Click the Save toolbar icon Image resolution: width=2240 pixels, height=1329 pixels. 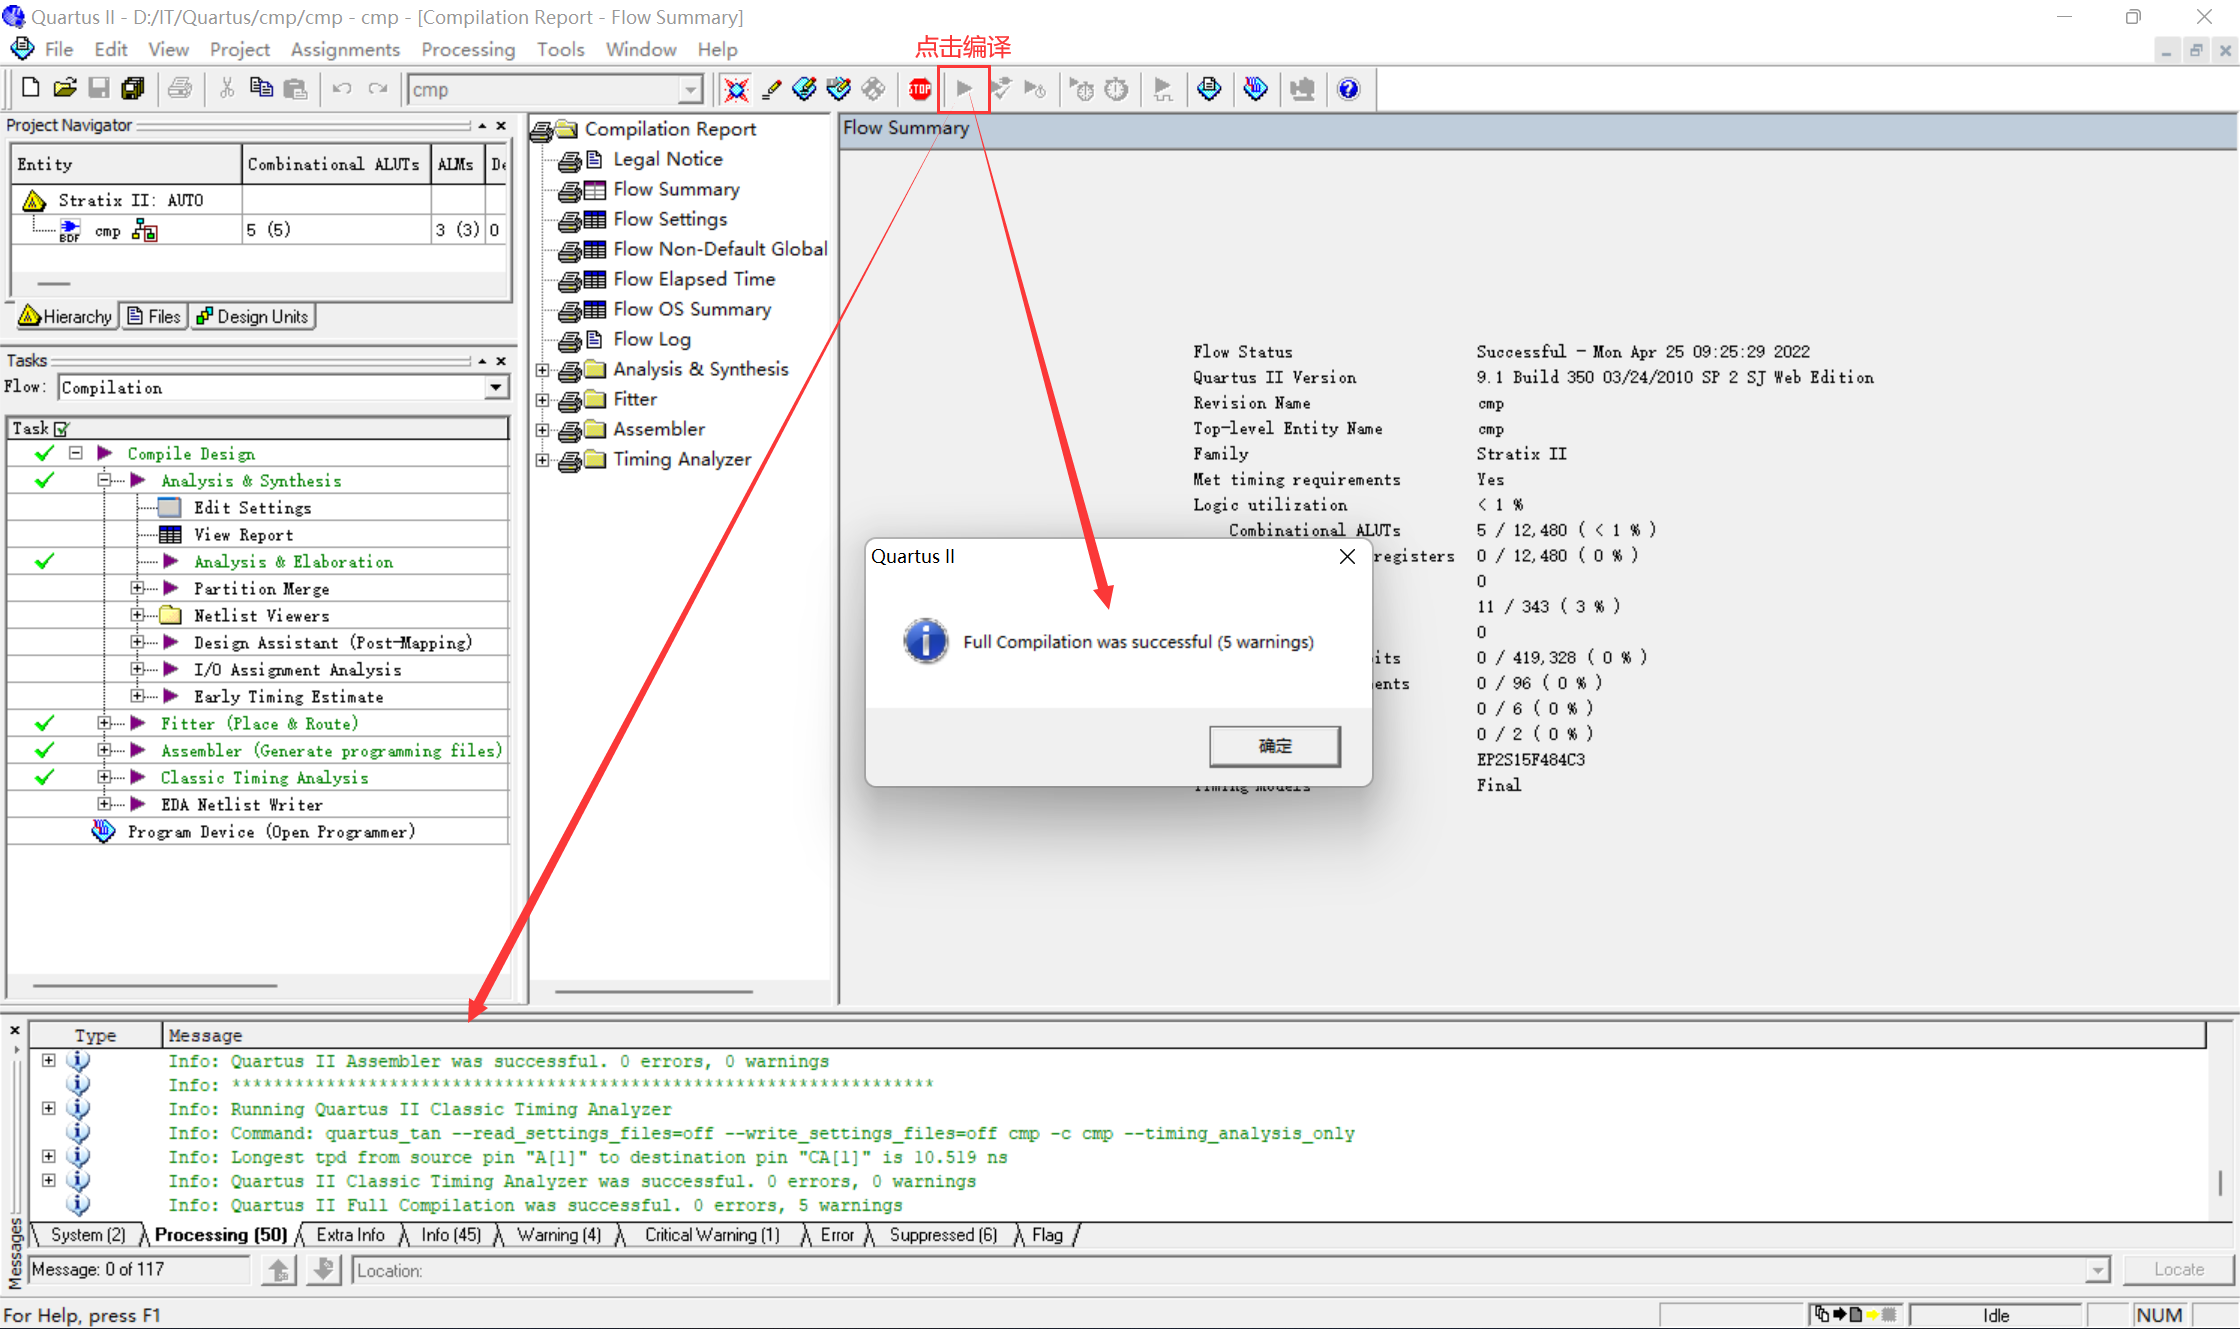99,89
